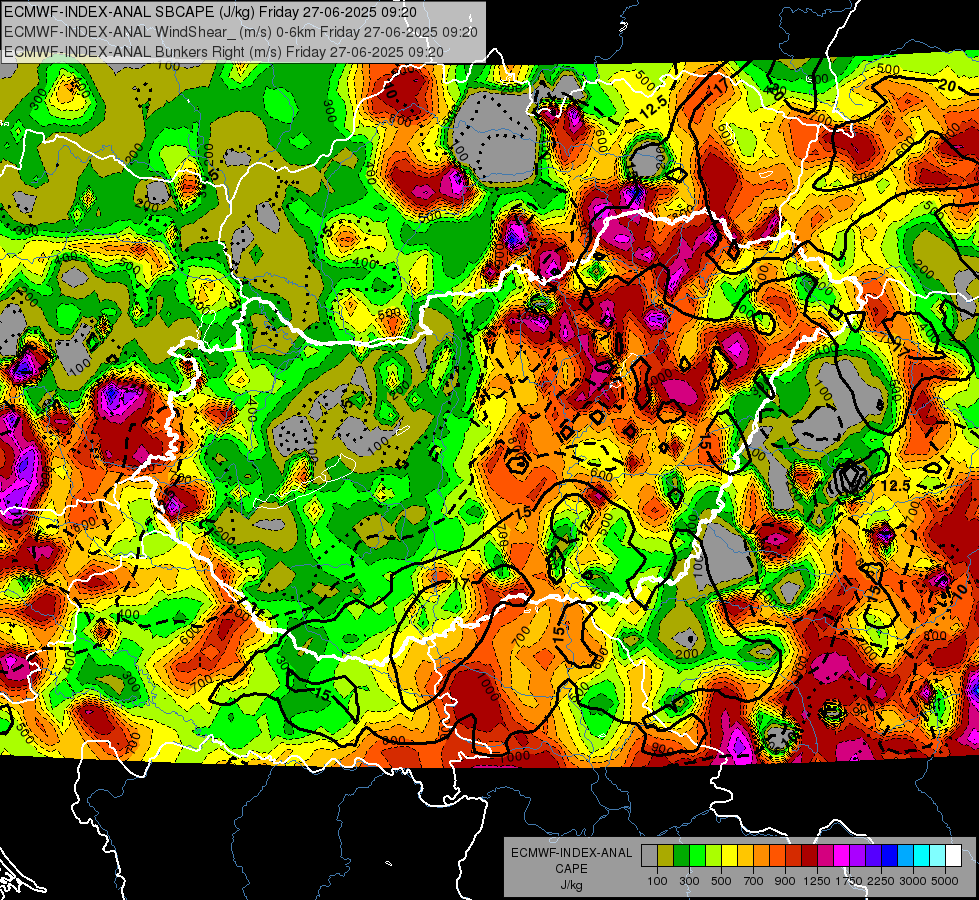The width and height of the screenshot is (979, 900).
Task: Click the 500 legend tick label
Action: click(721, 881)
